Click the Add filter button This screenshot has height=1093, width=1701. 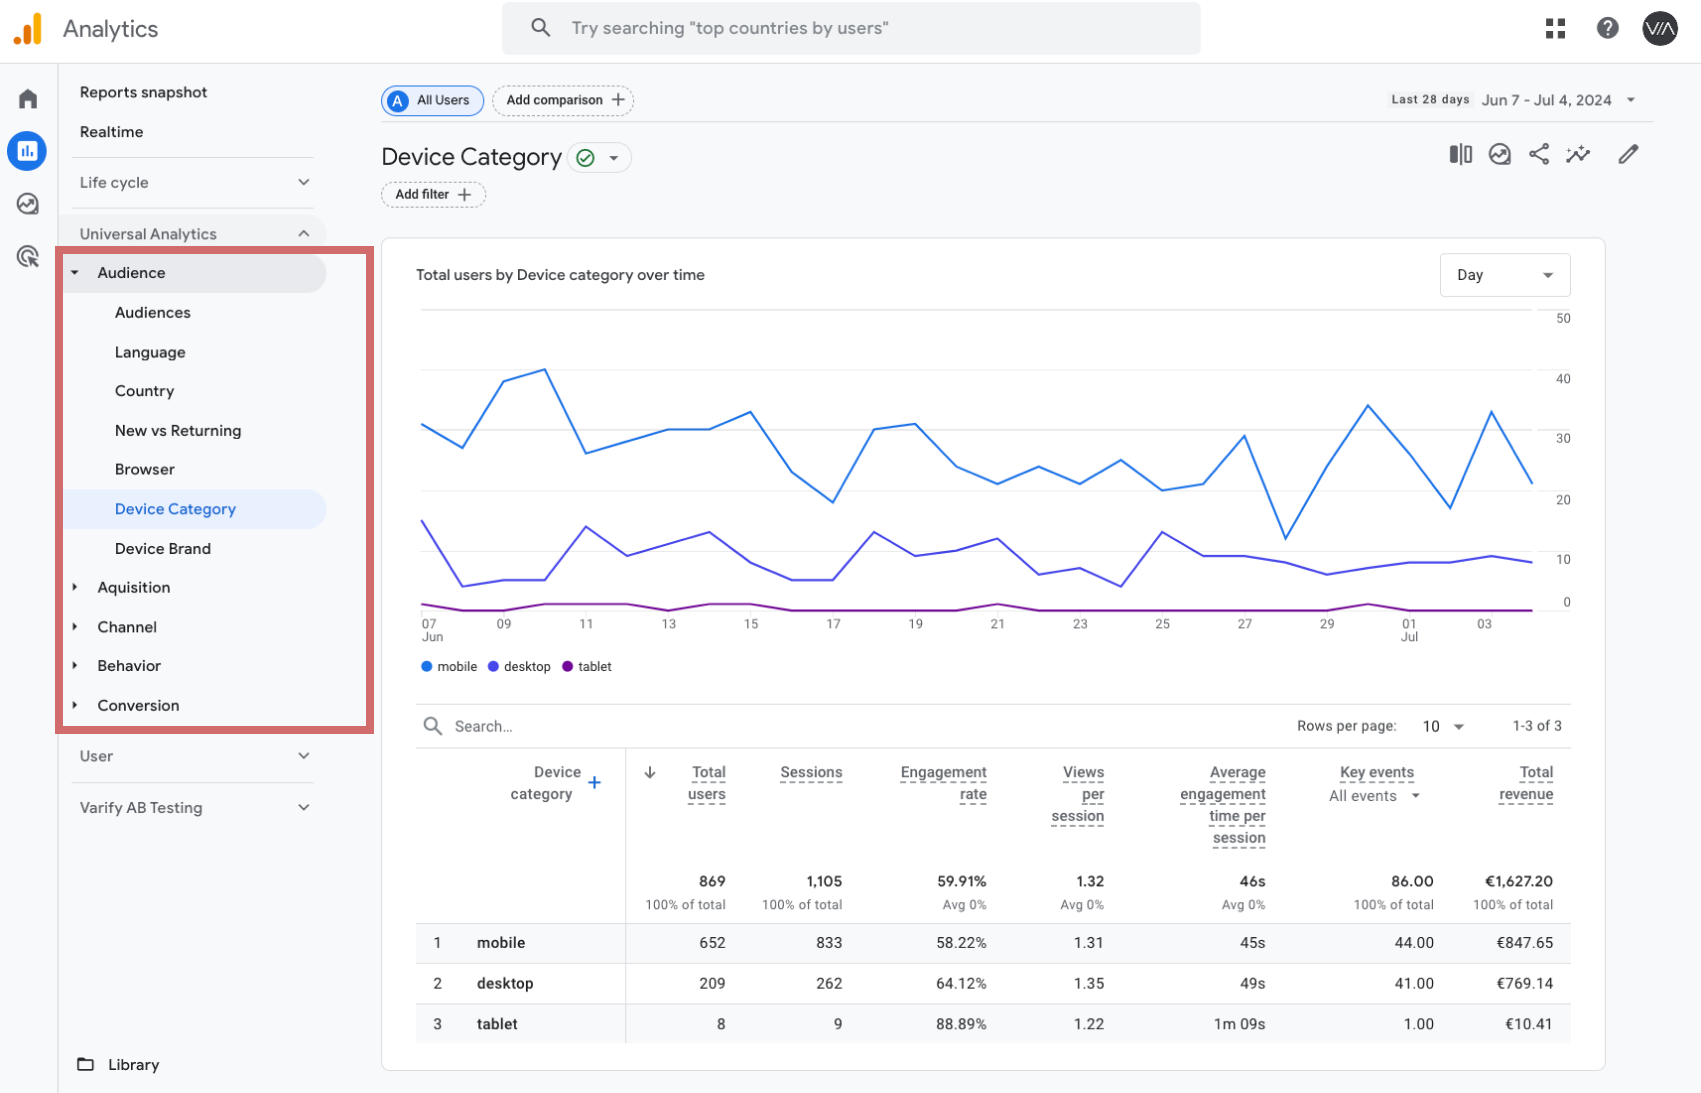433,194
